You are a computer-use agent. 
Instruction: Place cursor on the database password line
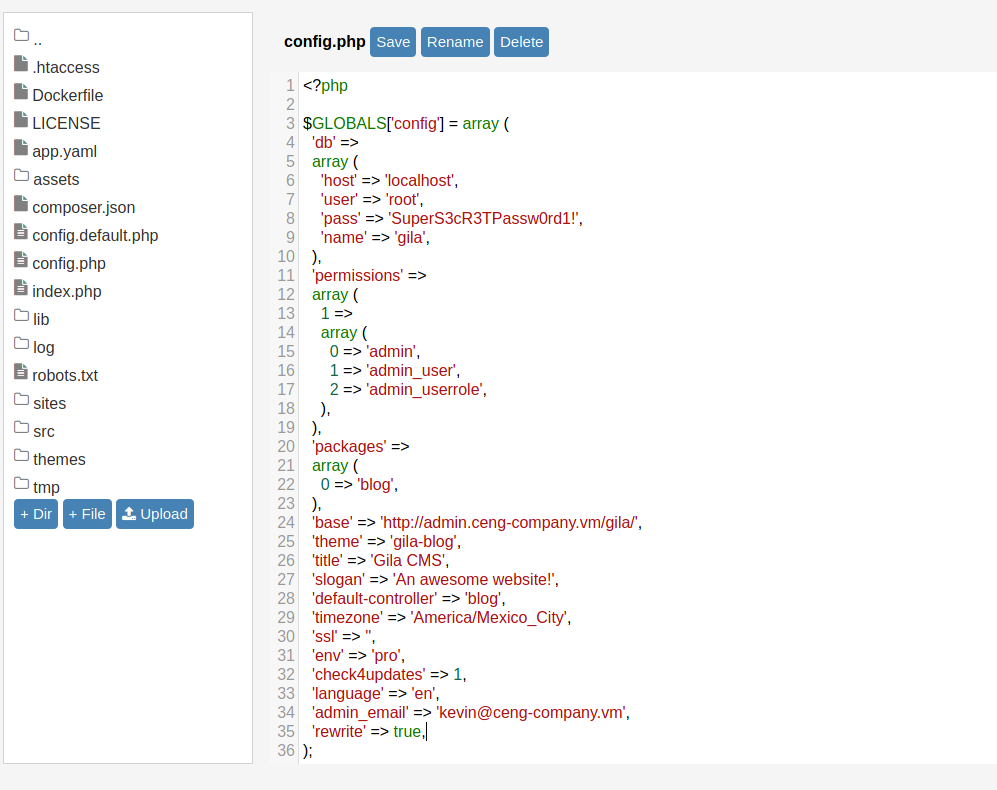pos(450,219)
